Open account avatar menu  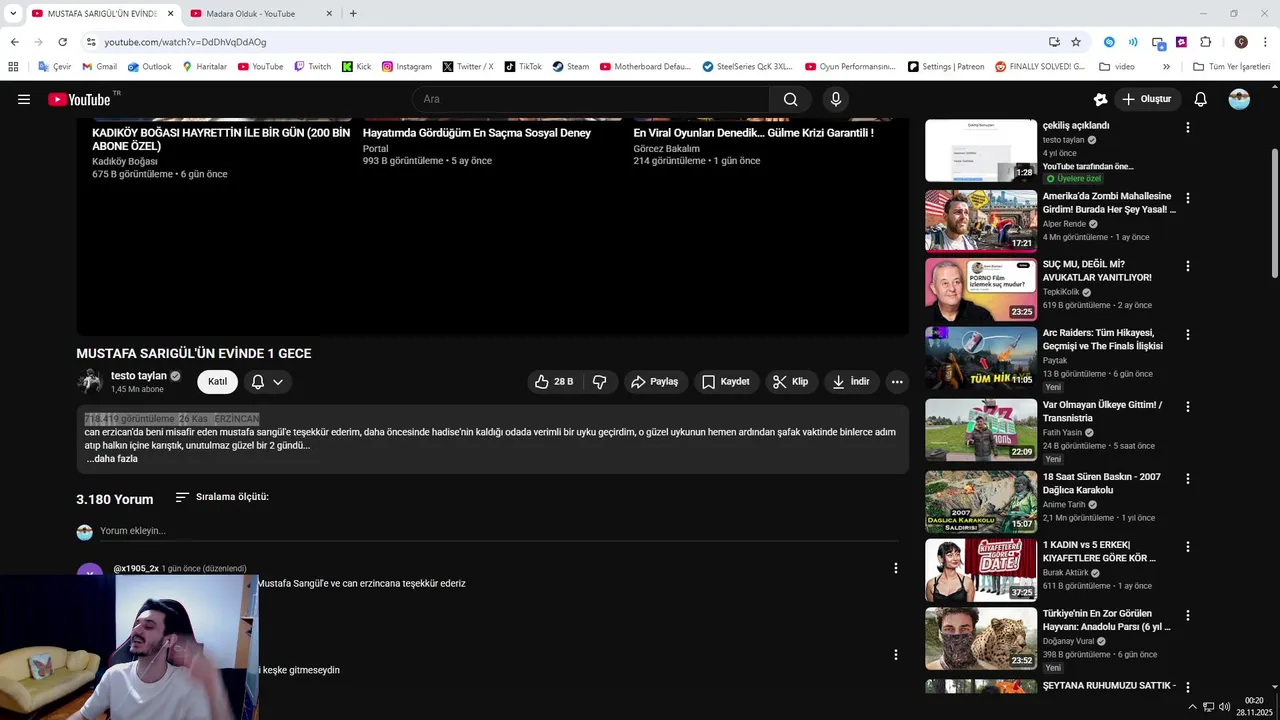click(1239, 99)
